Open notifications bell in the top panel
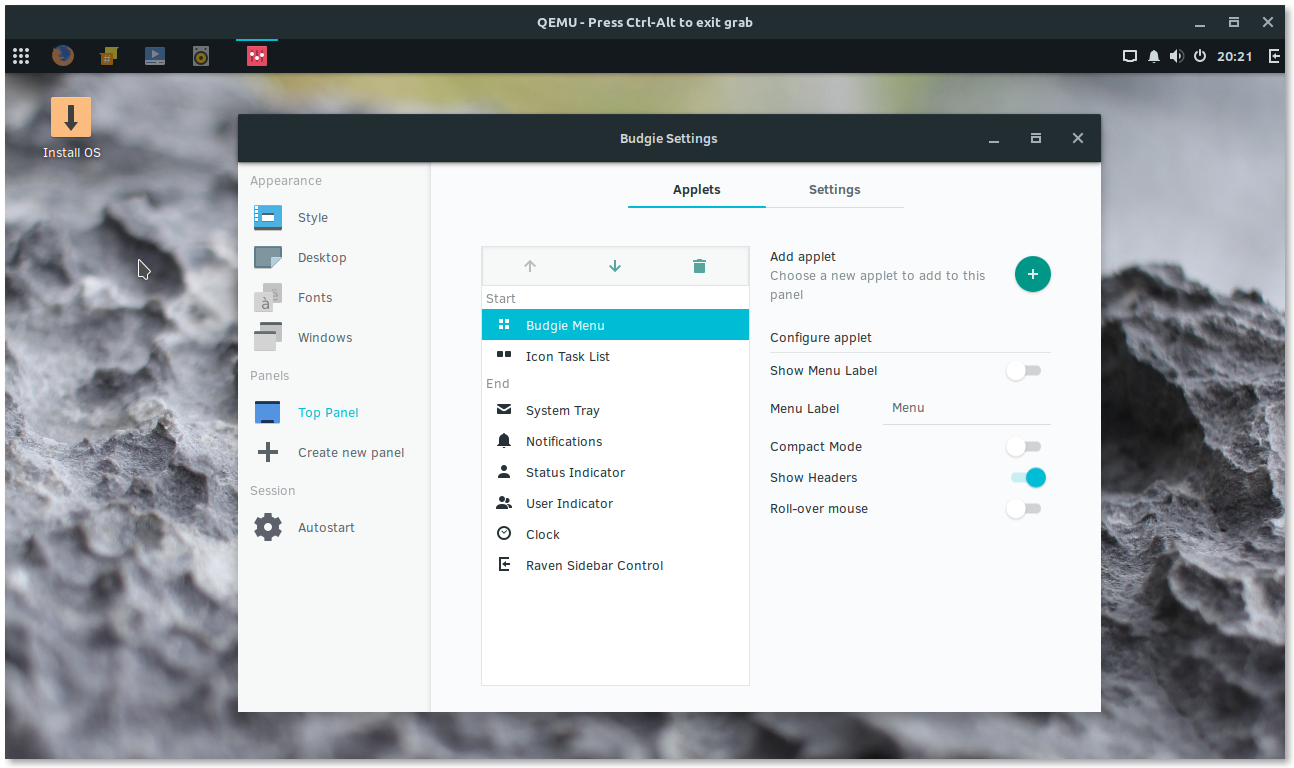1294x768 pixels. (1153, 56)
